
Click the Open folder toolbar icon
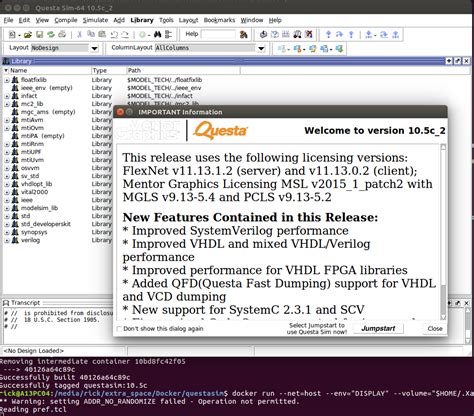tap(28, 34)
